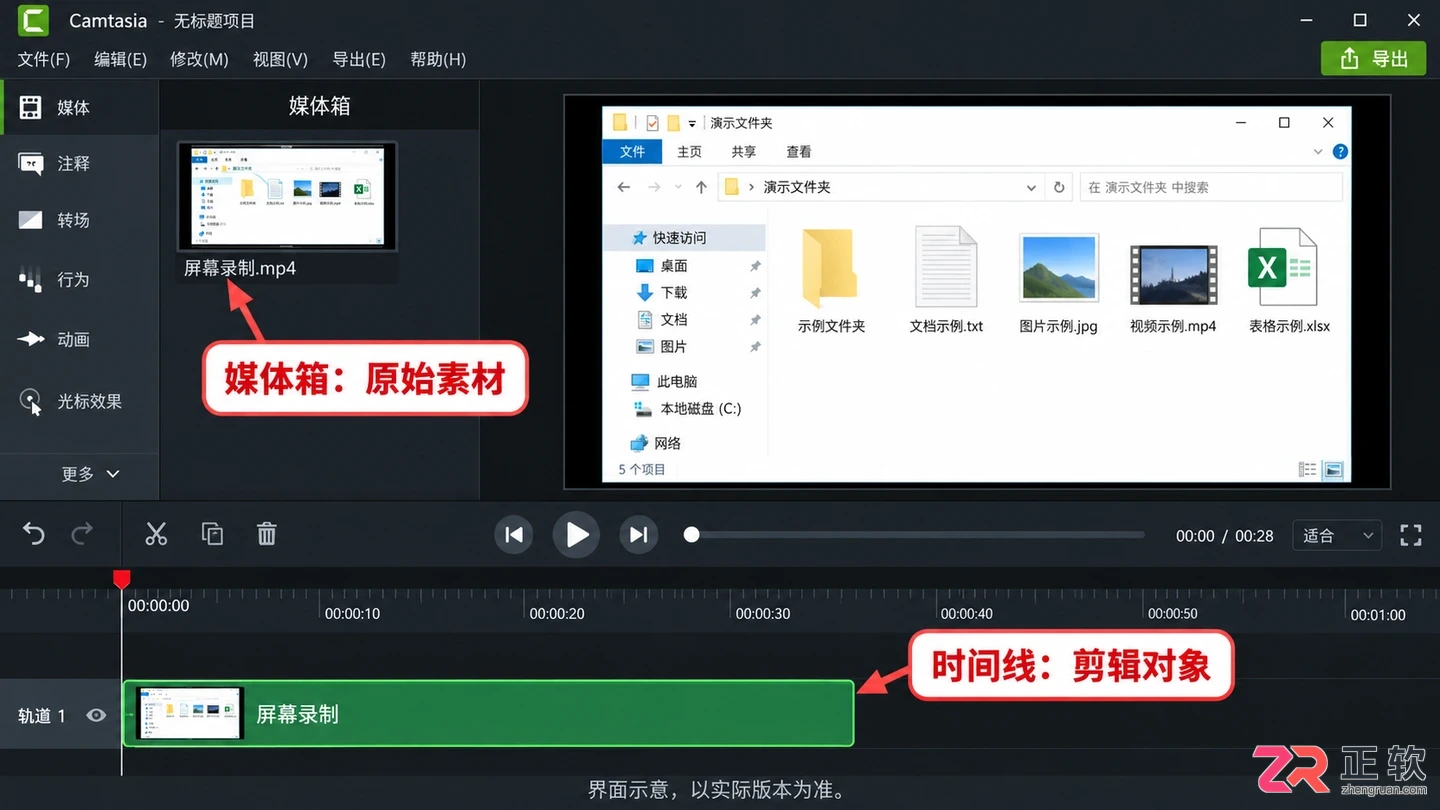Click the 00:28 total duration readout
The width and height of the screenshot is (1440, 810).
tap(1254, 536)
